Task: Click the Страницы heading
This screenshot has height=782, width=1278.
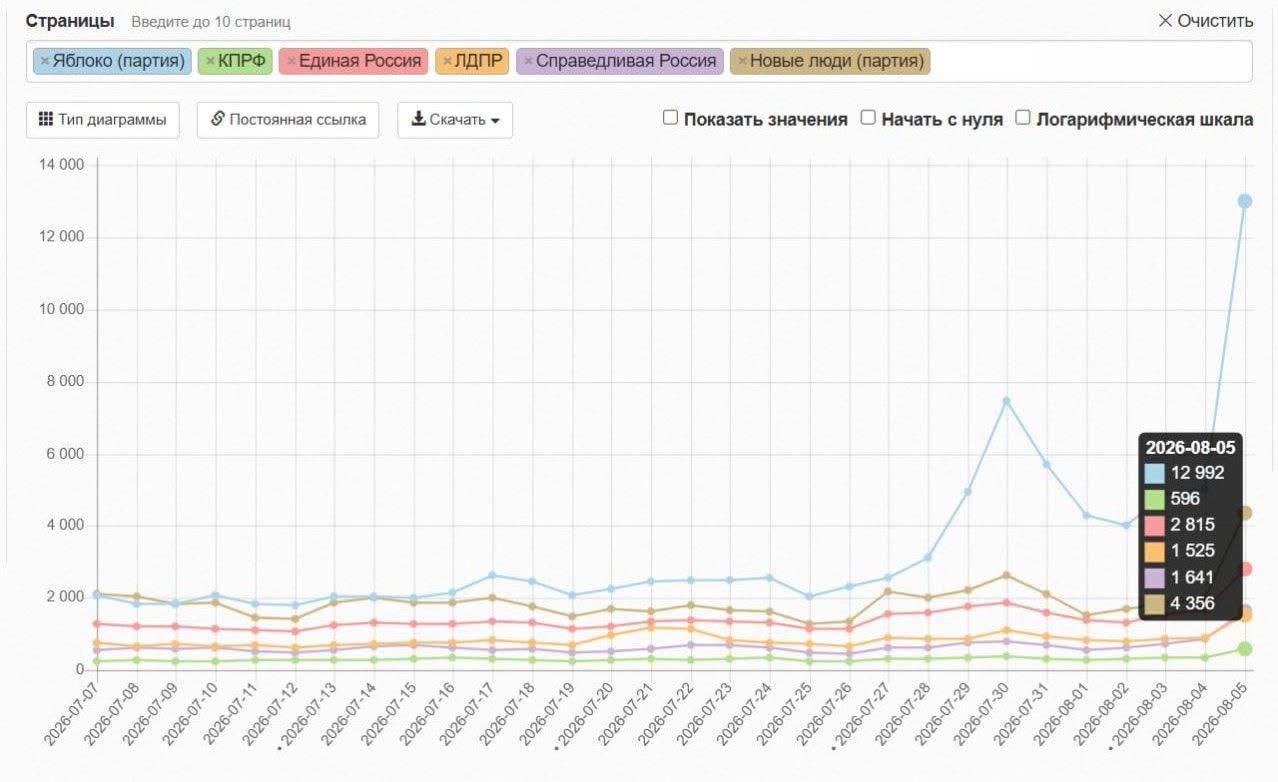Action: coord(70,21)
